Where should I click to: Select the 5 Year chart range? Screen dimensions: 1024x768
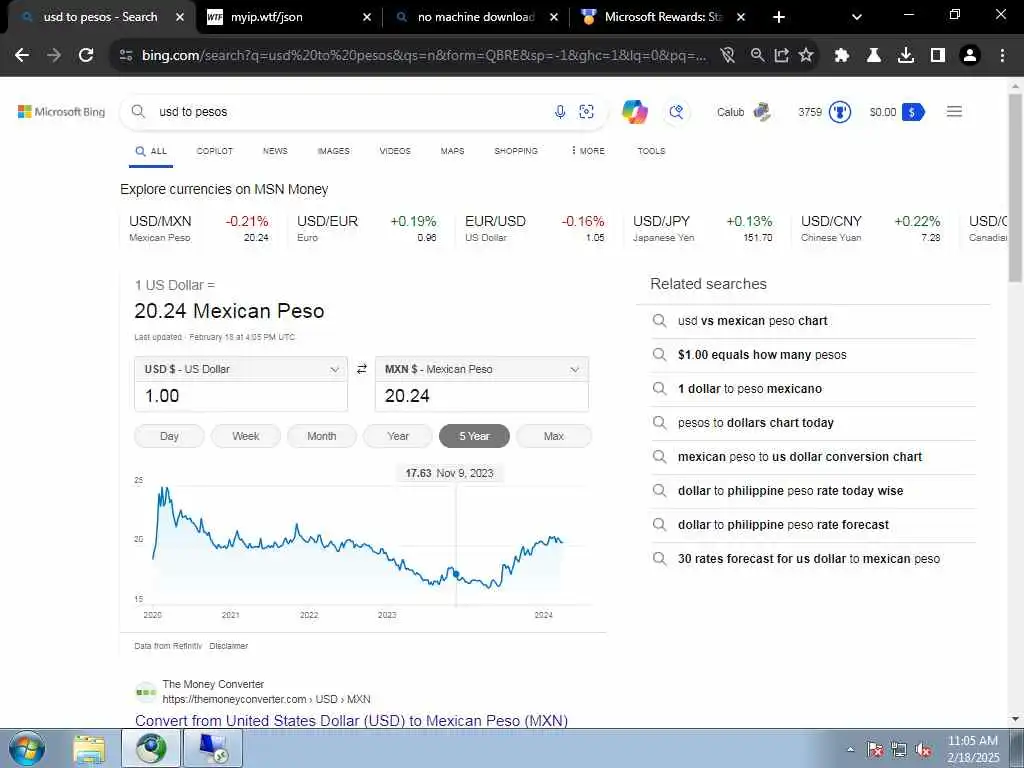[x=474, y=436]
